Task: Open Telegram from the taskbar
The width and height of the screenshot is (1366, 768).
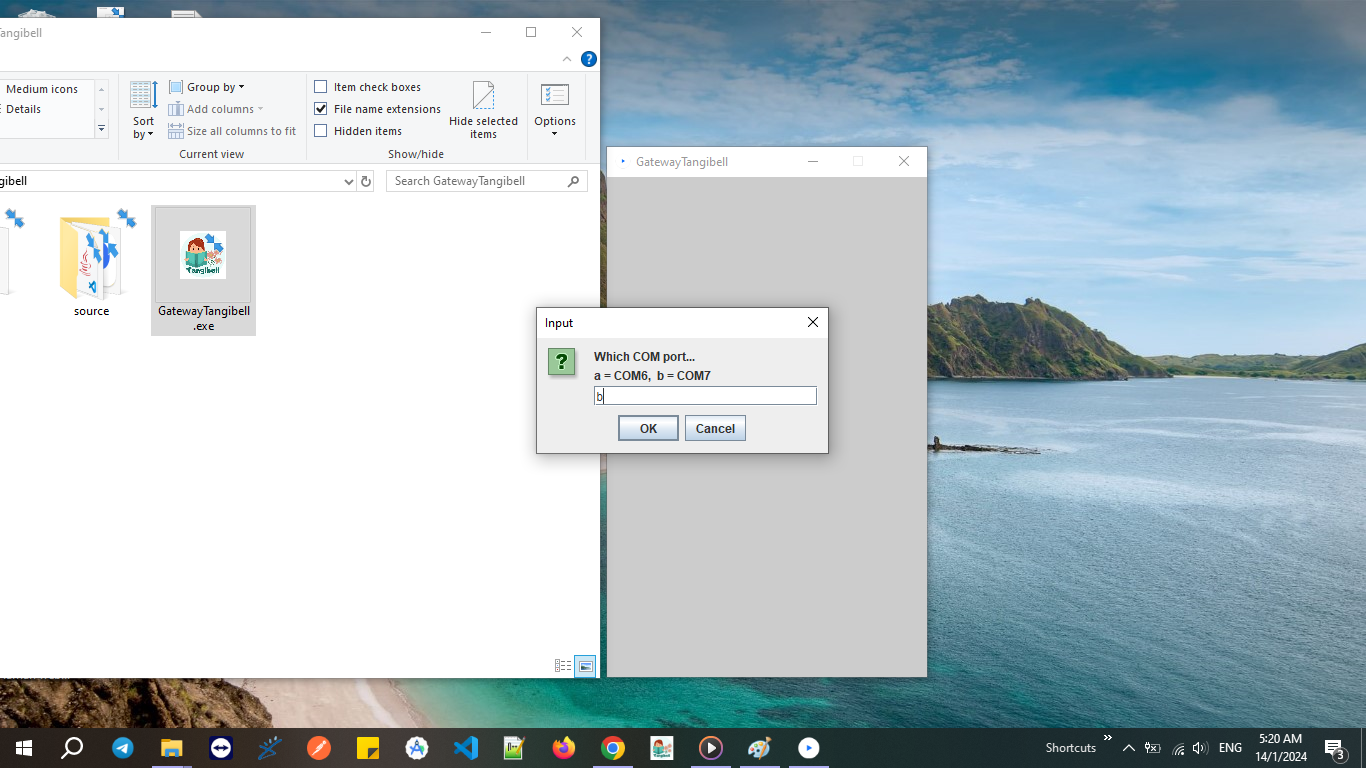Action: pos(123,748)
